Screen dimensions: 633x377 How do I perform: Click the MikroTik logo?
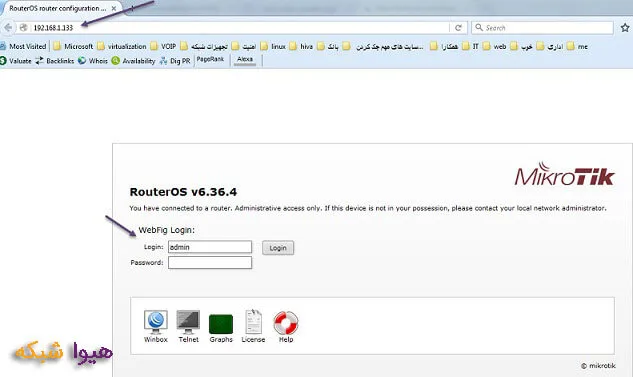(564, 174)
